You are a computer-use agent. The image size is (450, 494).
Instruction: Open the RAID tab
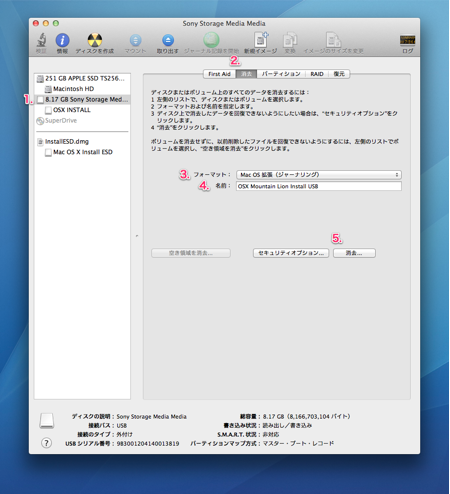click(x=317, y=74)
